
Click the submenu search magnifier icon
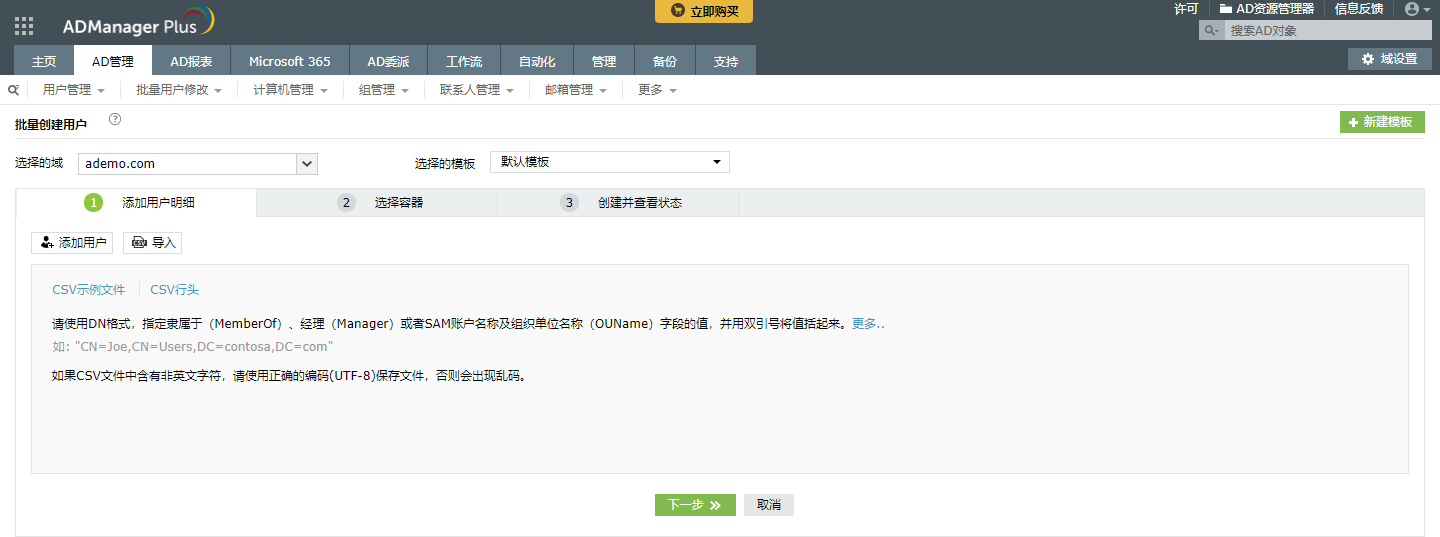pos(13,90)
